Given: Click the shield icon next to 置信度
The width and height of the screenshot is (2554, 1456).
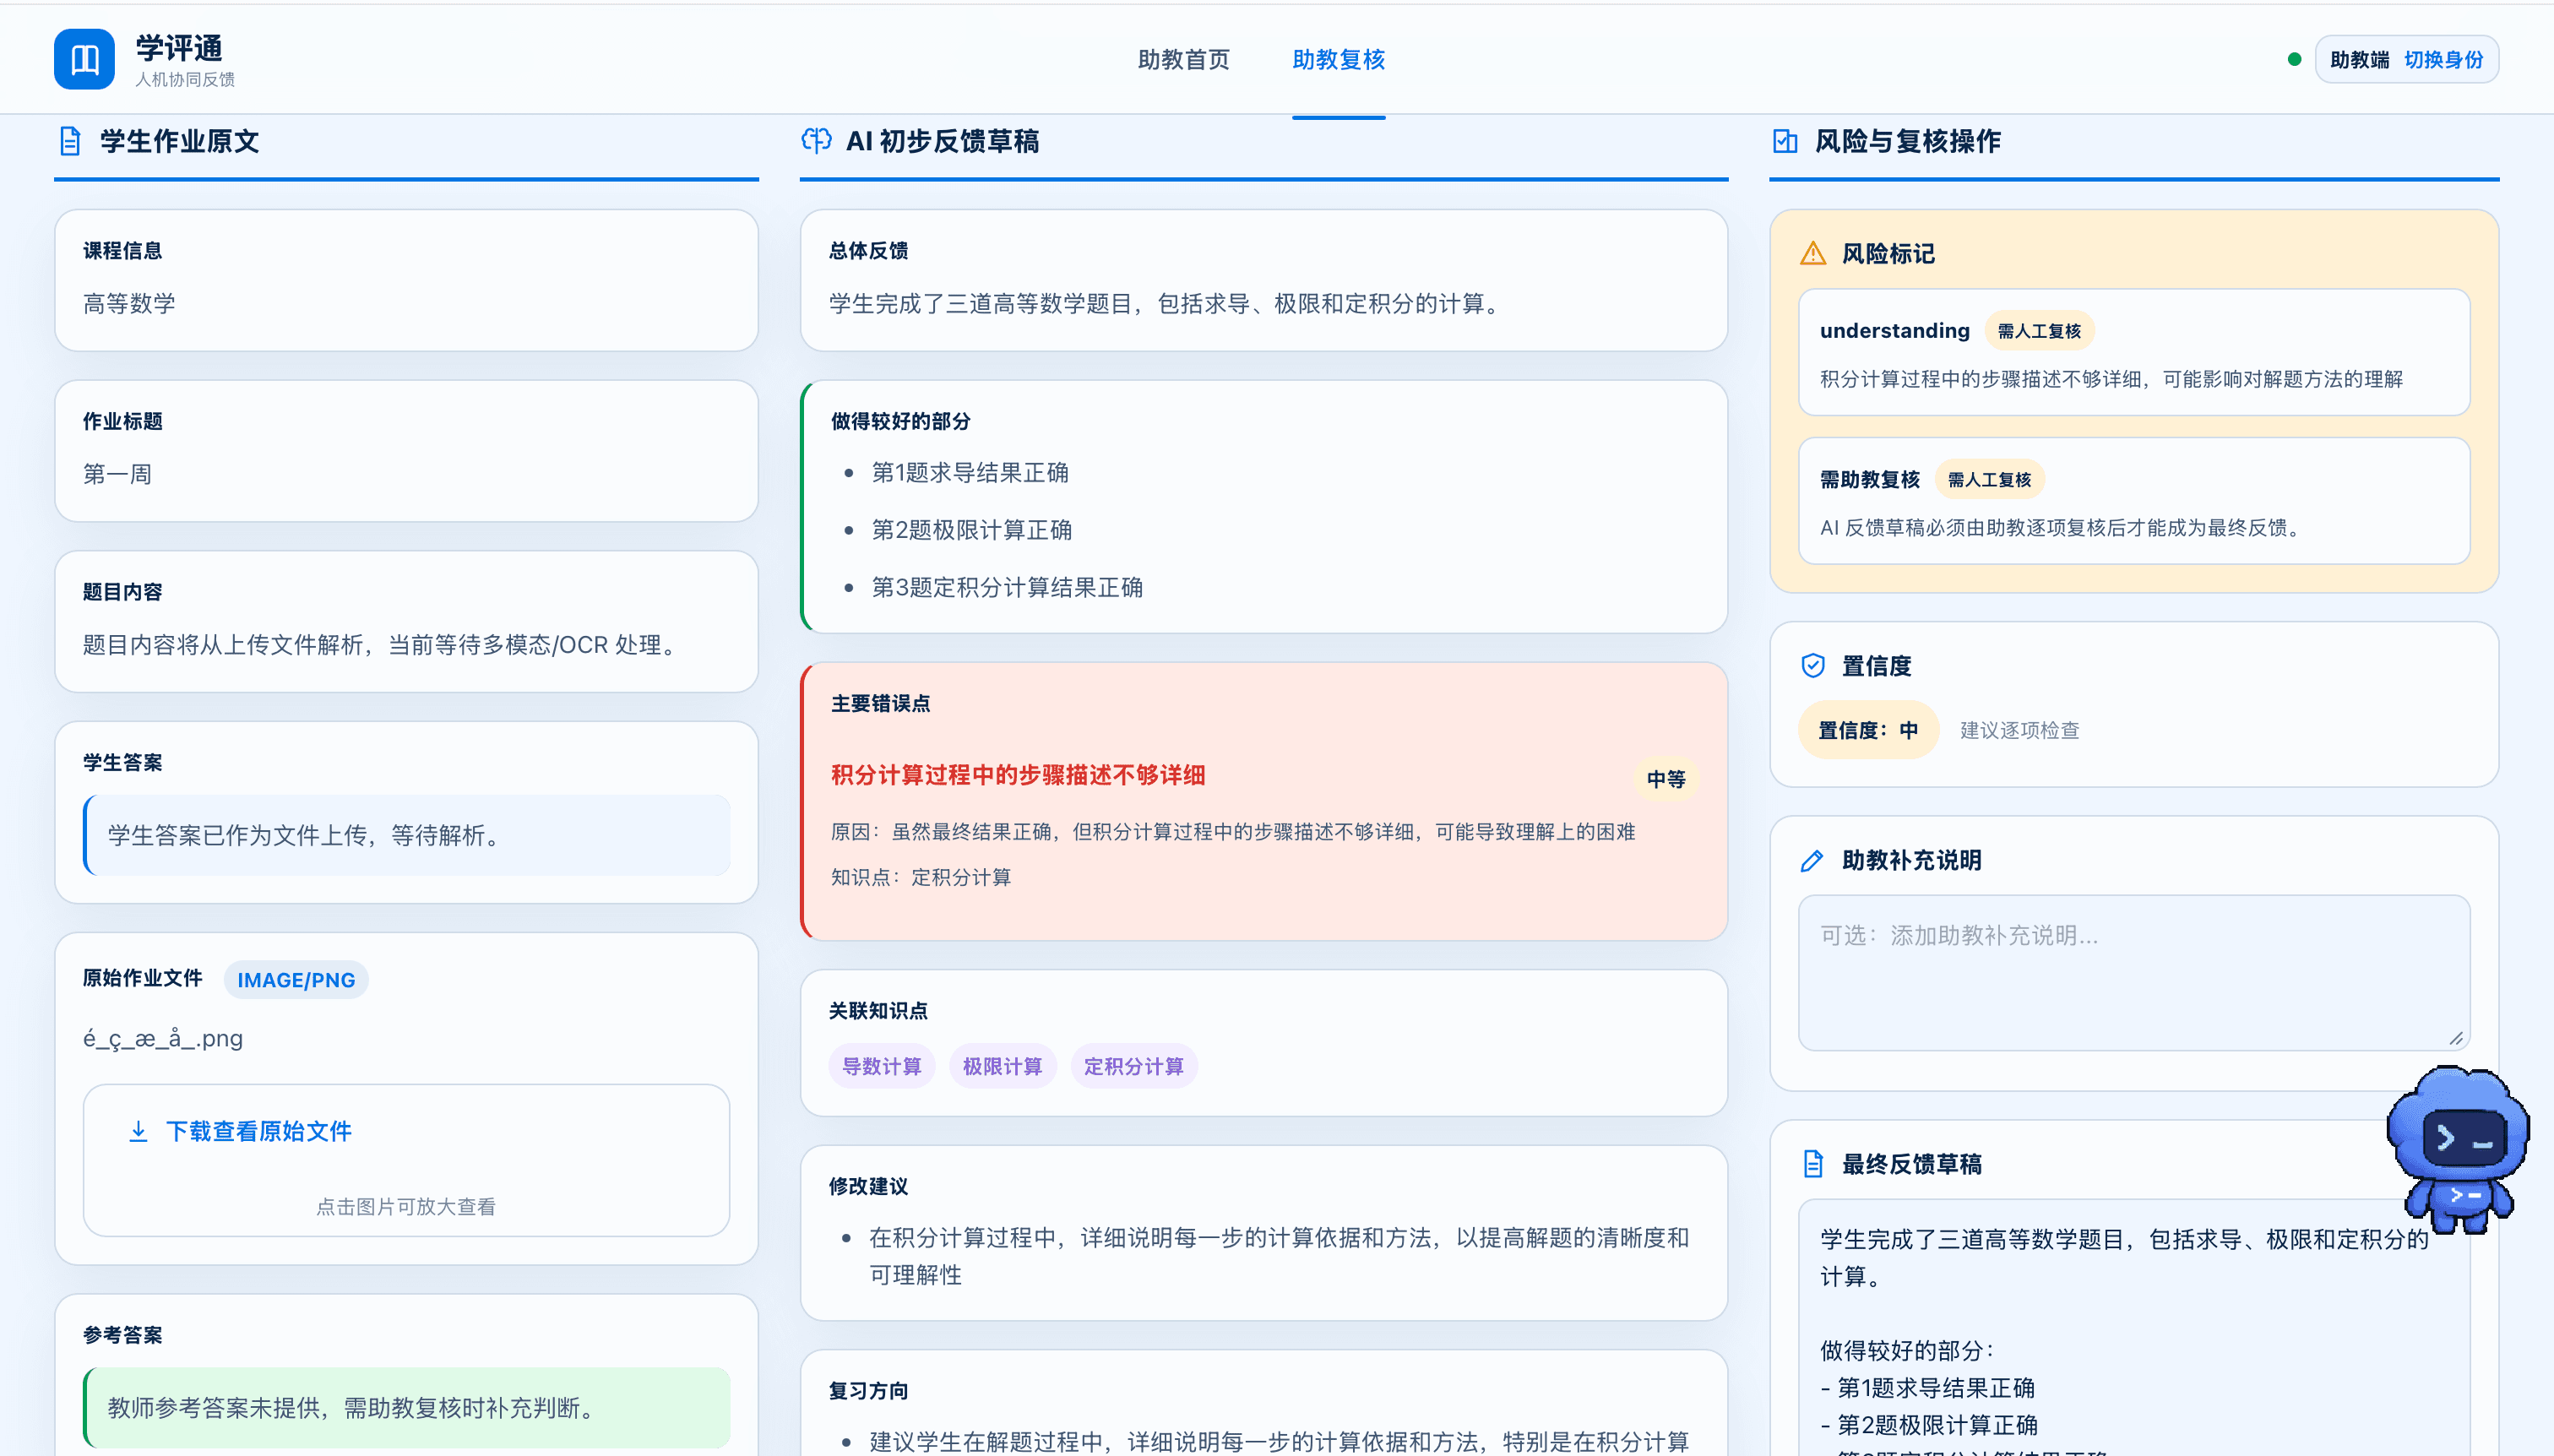Looking at the screenshot, I should pos(1813,666).
